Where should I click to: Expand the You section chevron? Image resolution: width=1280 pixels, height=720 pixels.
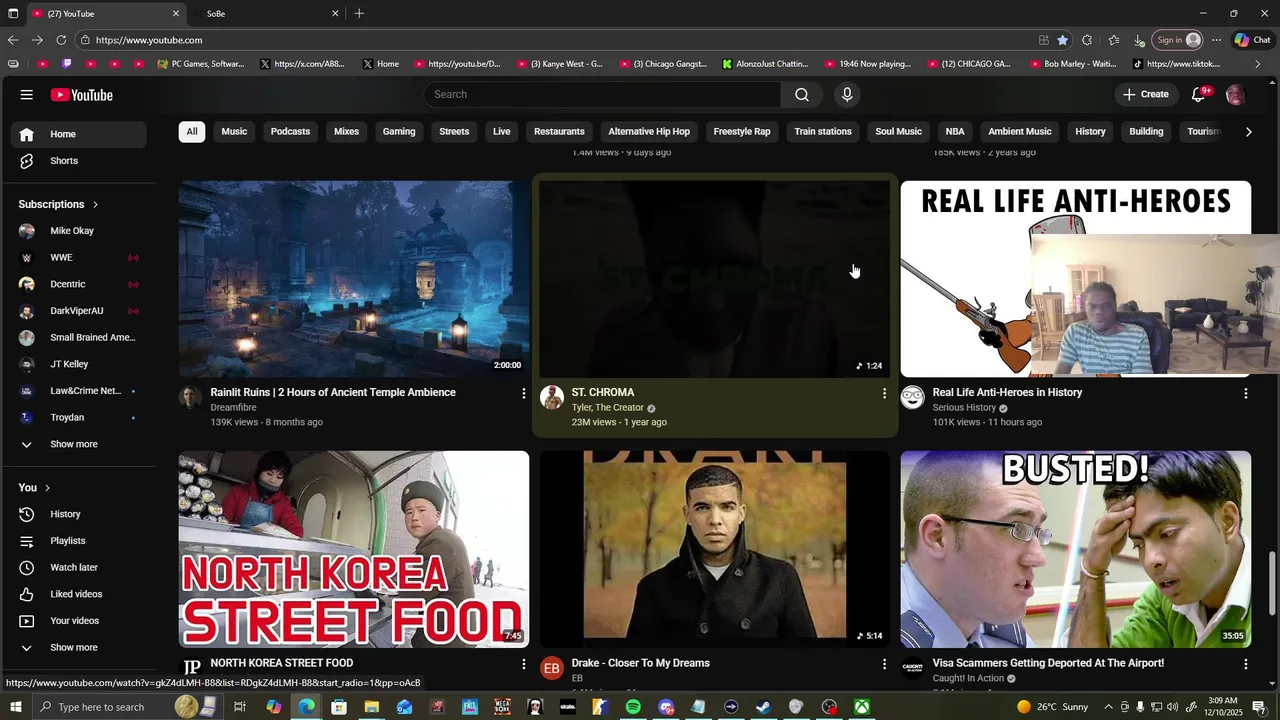[47, 488]
